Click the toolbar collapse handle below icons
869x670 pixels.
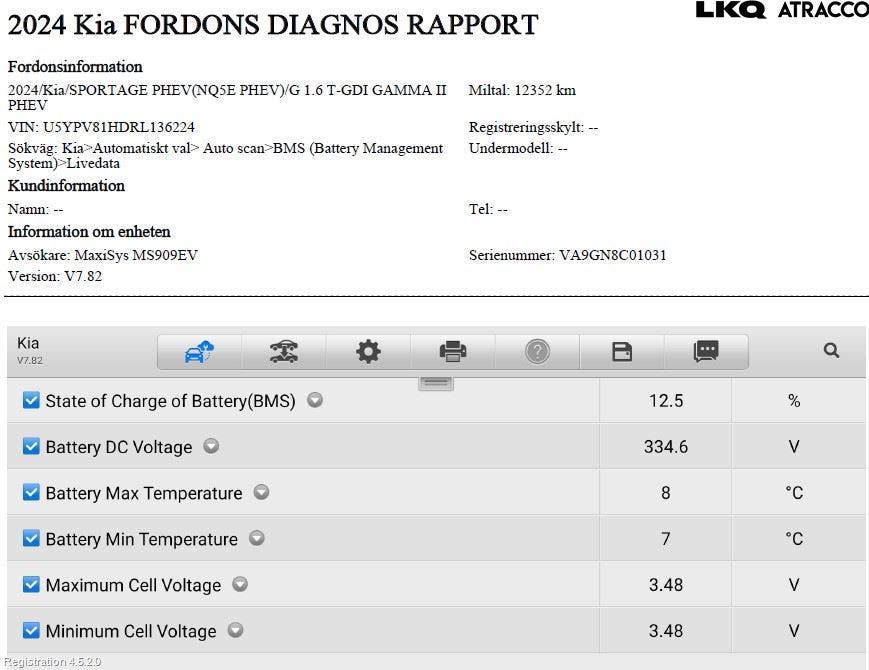(436, 383)
